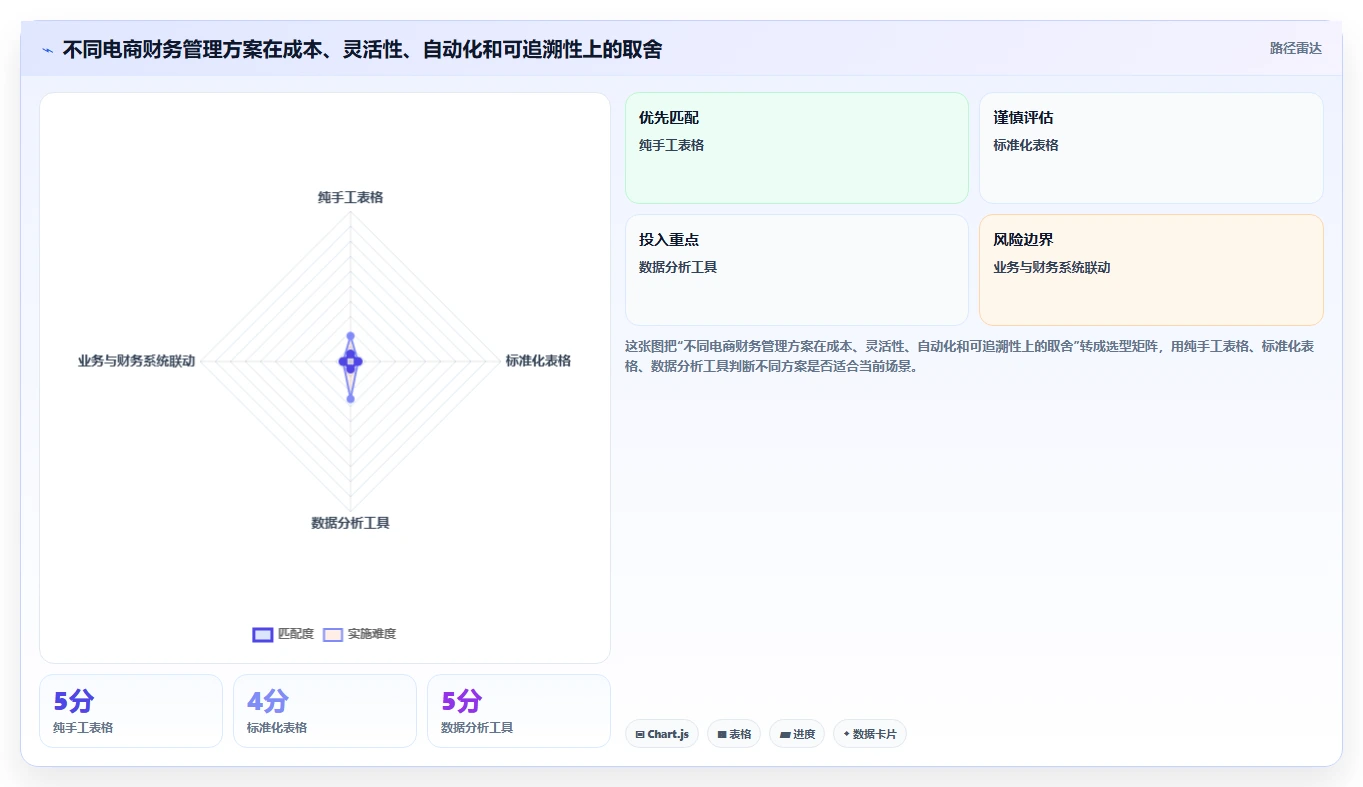Click the description paragraph under the cards
This screenshot has height=787, width=1363.
[x=970, y=356]
